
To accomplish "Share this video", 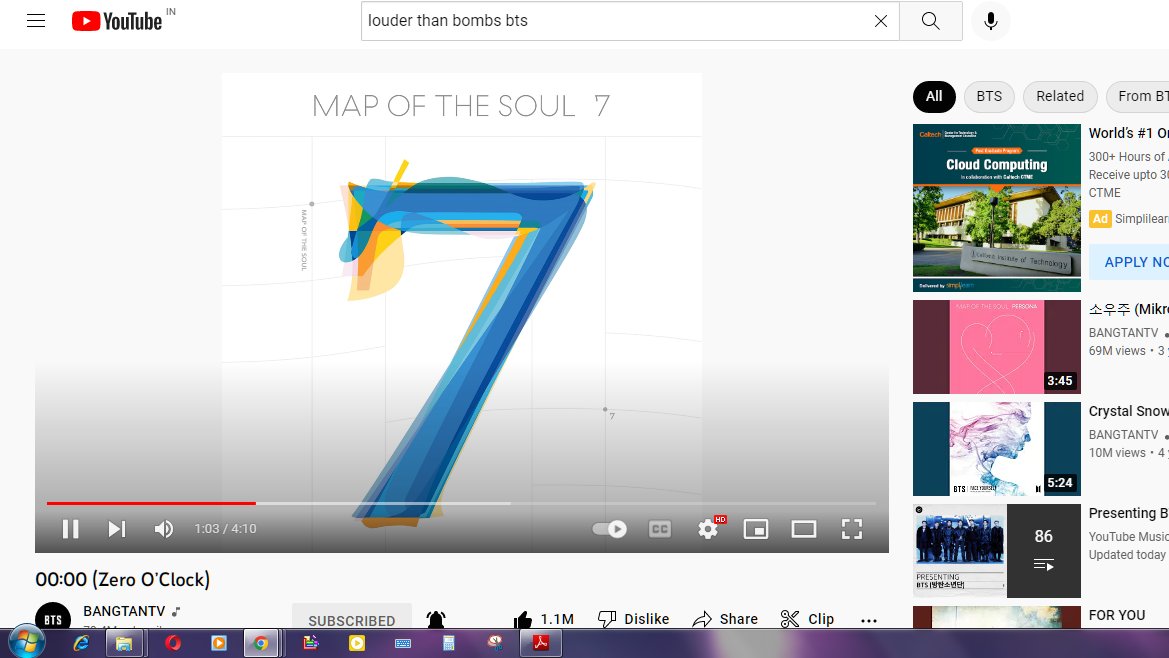I will 725,619.
